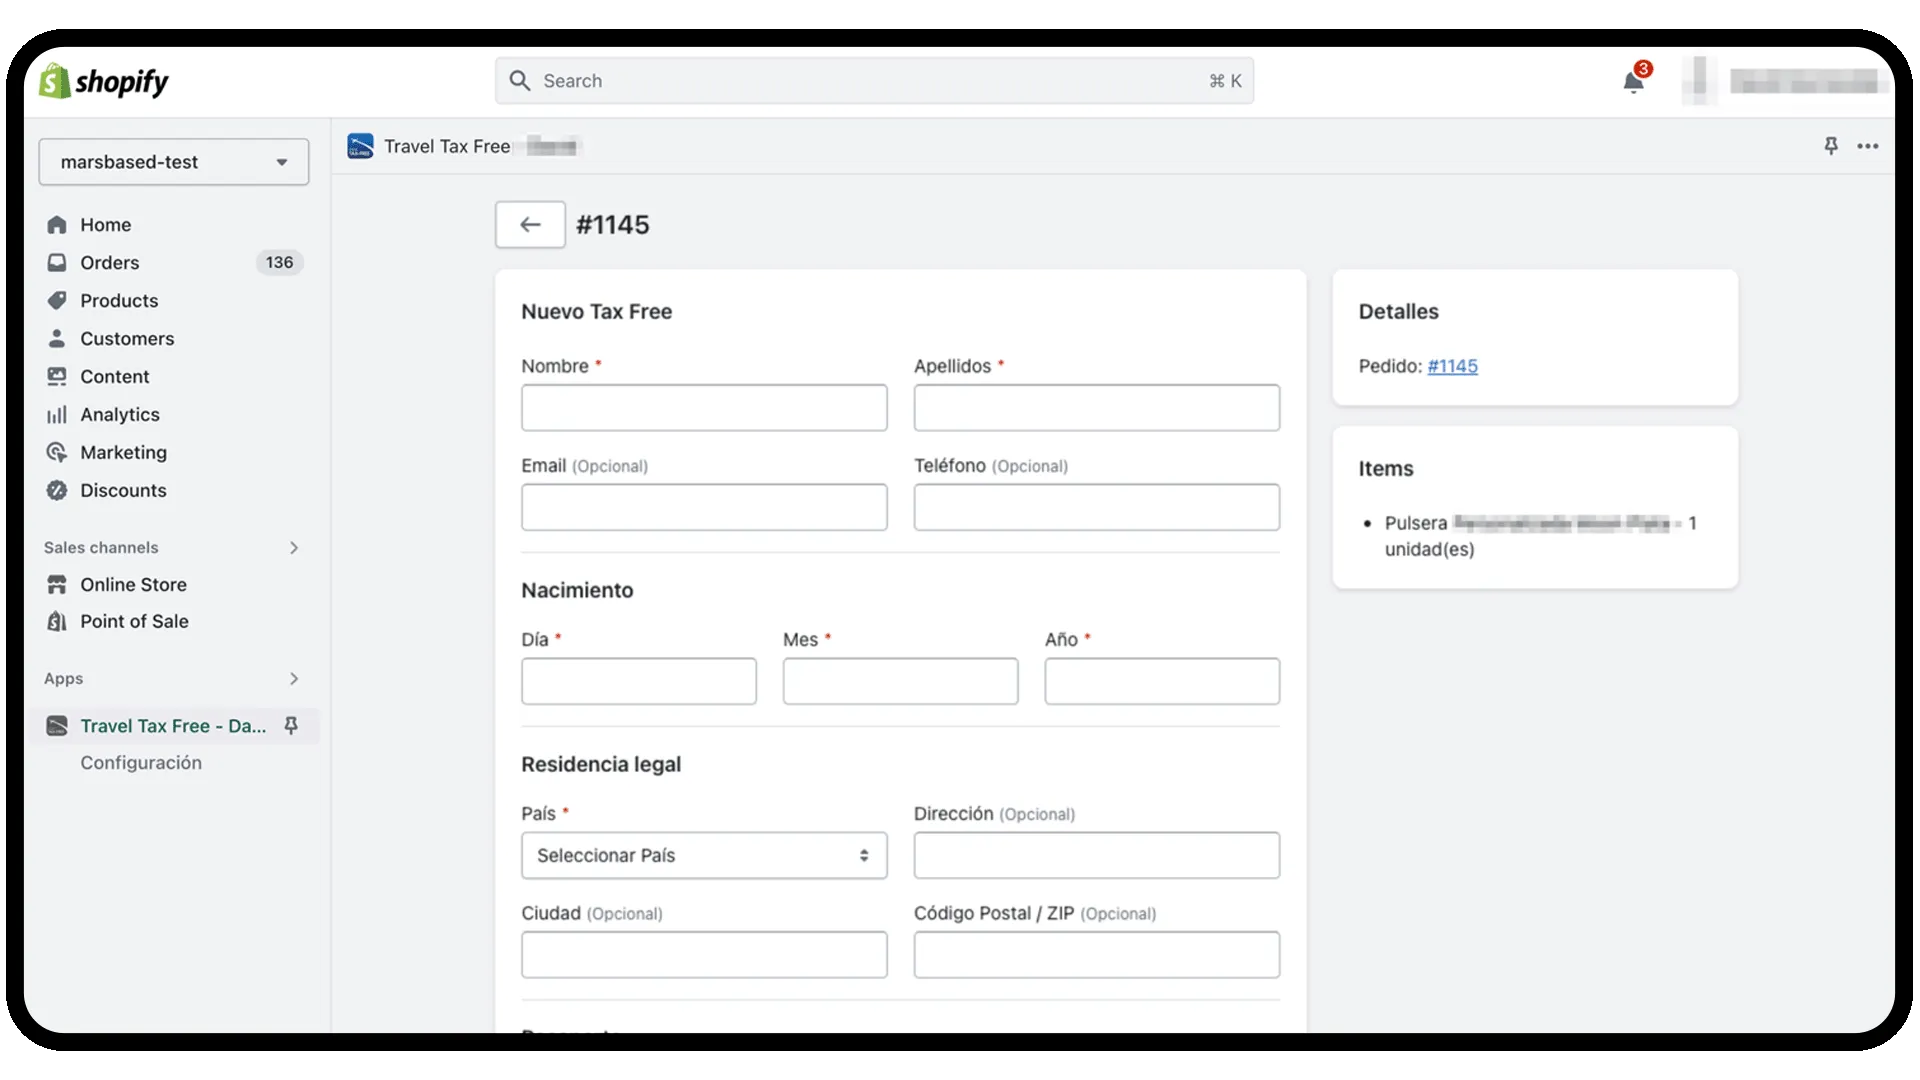Open the Seleccionar País dropdown
Screen dimensions: 1920x1080
(x=703, y=856)
